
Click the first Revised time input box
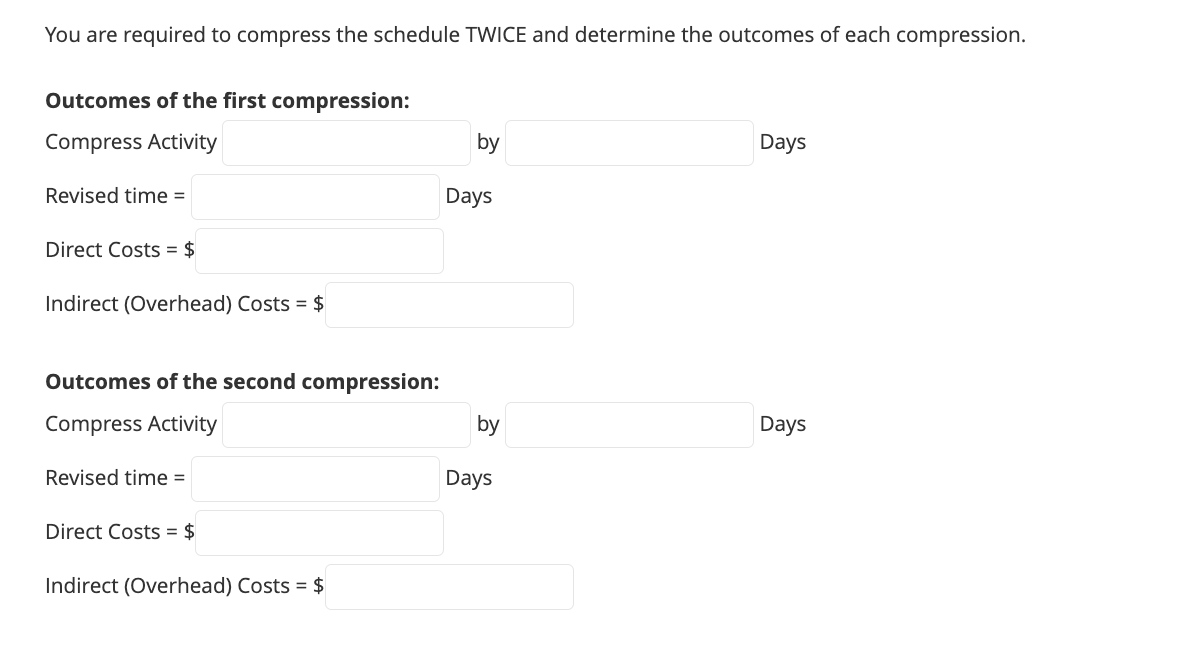(x=314, y=196)
